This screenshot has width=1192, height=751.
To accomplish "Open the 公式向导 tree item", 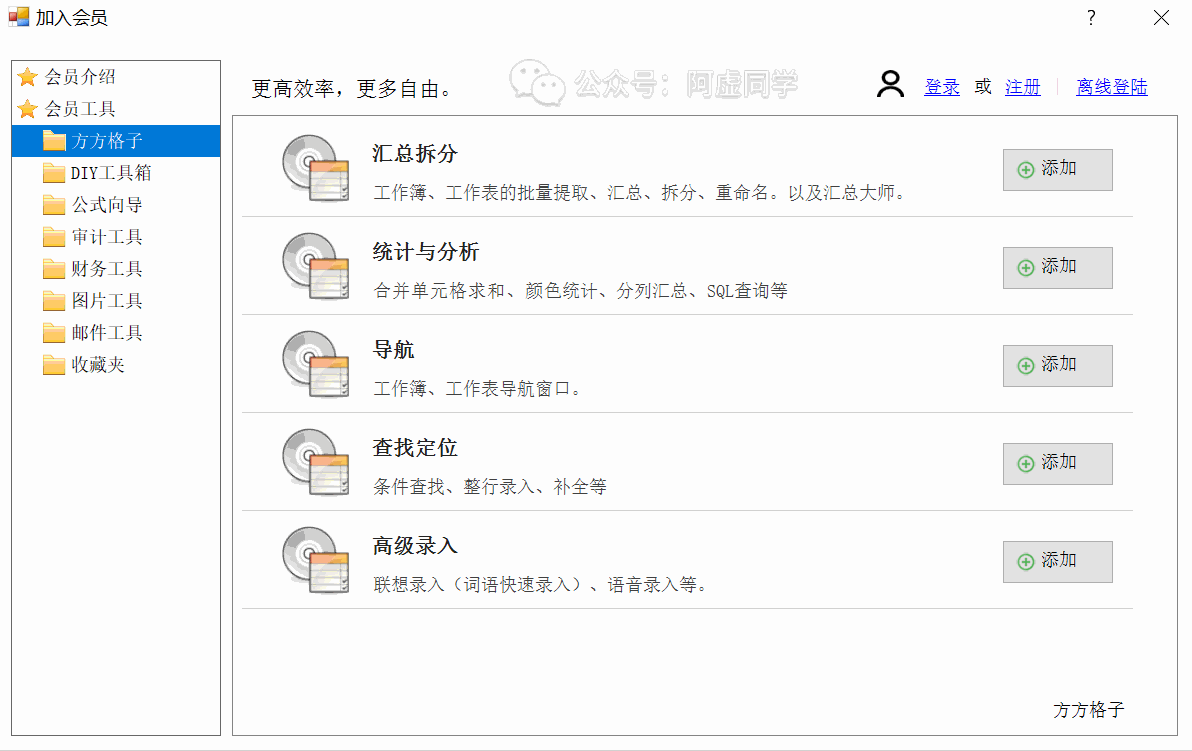I will point(107,205).
